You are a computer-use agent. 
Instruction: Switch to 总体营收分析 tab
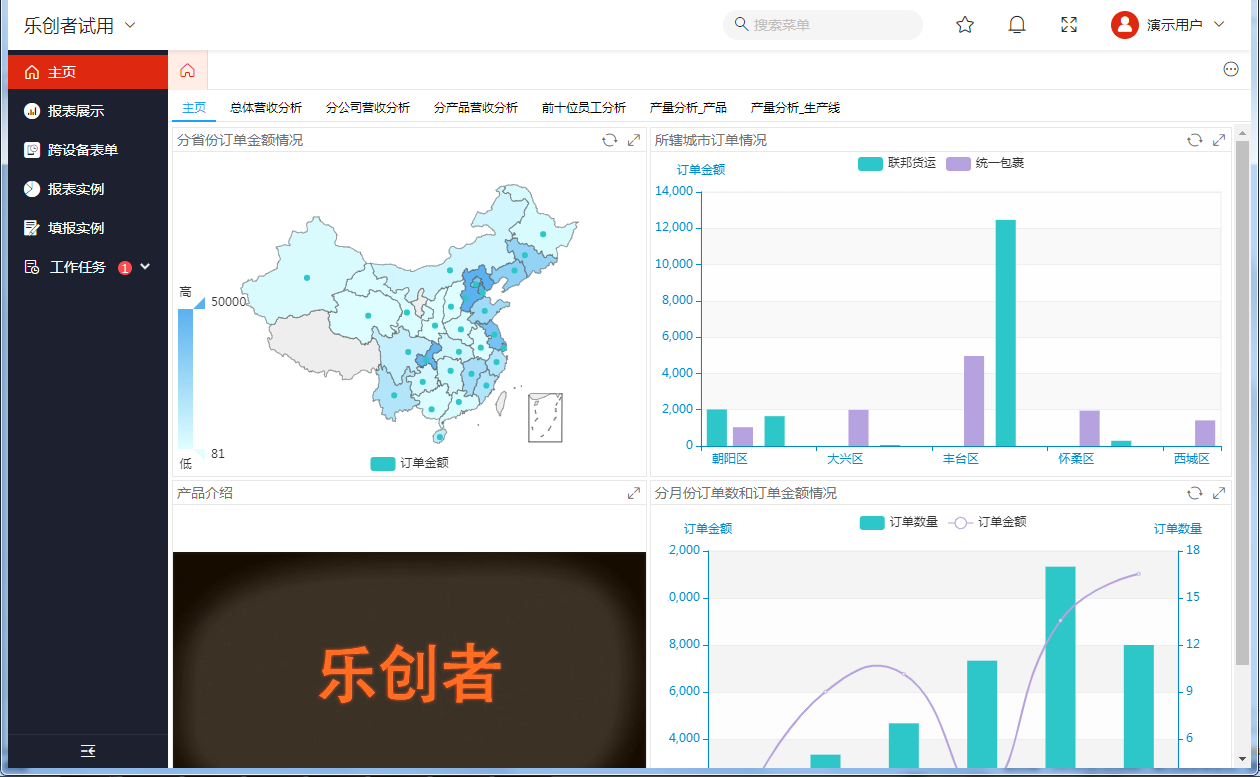tap(266, 108)
